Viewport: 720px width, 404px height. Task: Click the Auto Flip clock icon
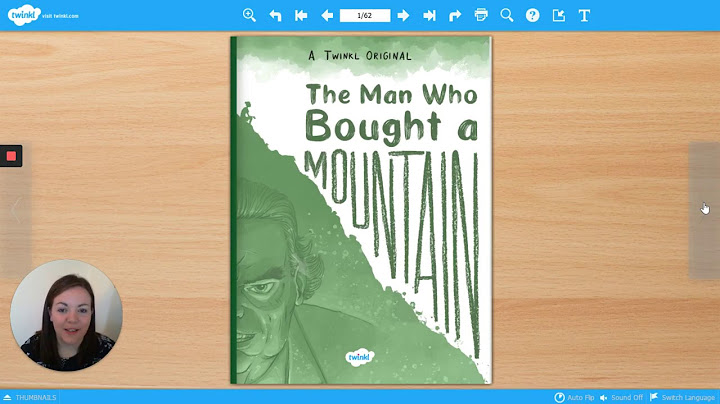[x=559, y=398]
